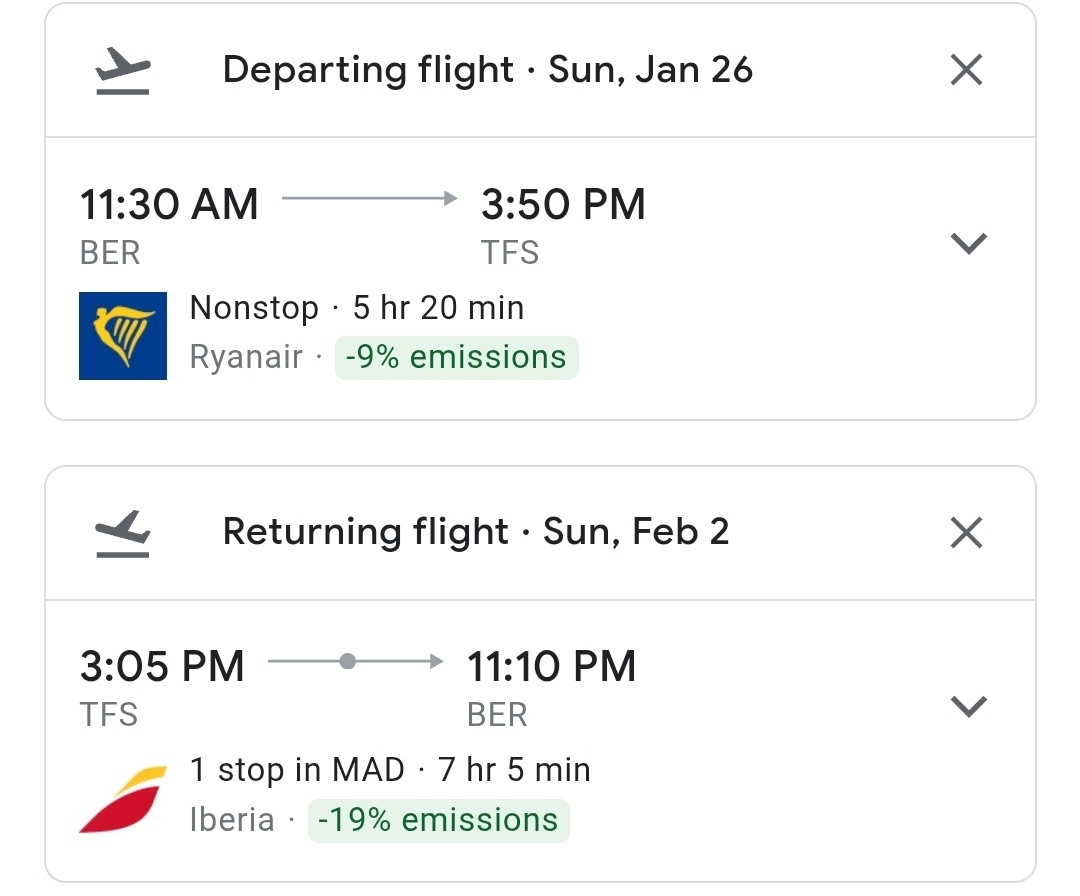1080x896 pixels.
Task: Click the stop dot on the return route line
Action: coord(348,661)
